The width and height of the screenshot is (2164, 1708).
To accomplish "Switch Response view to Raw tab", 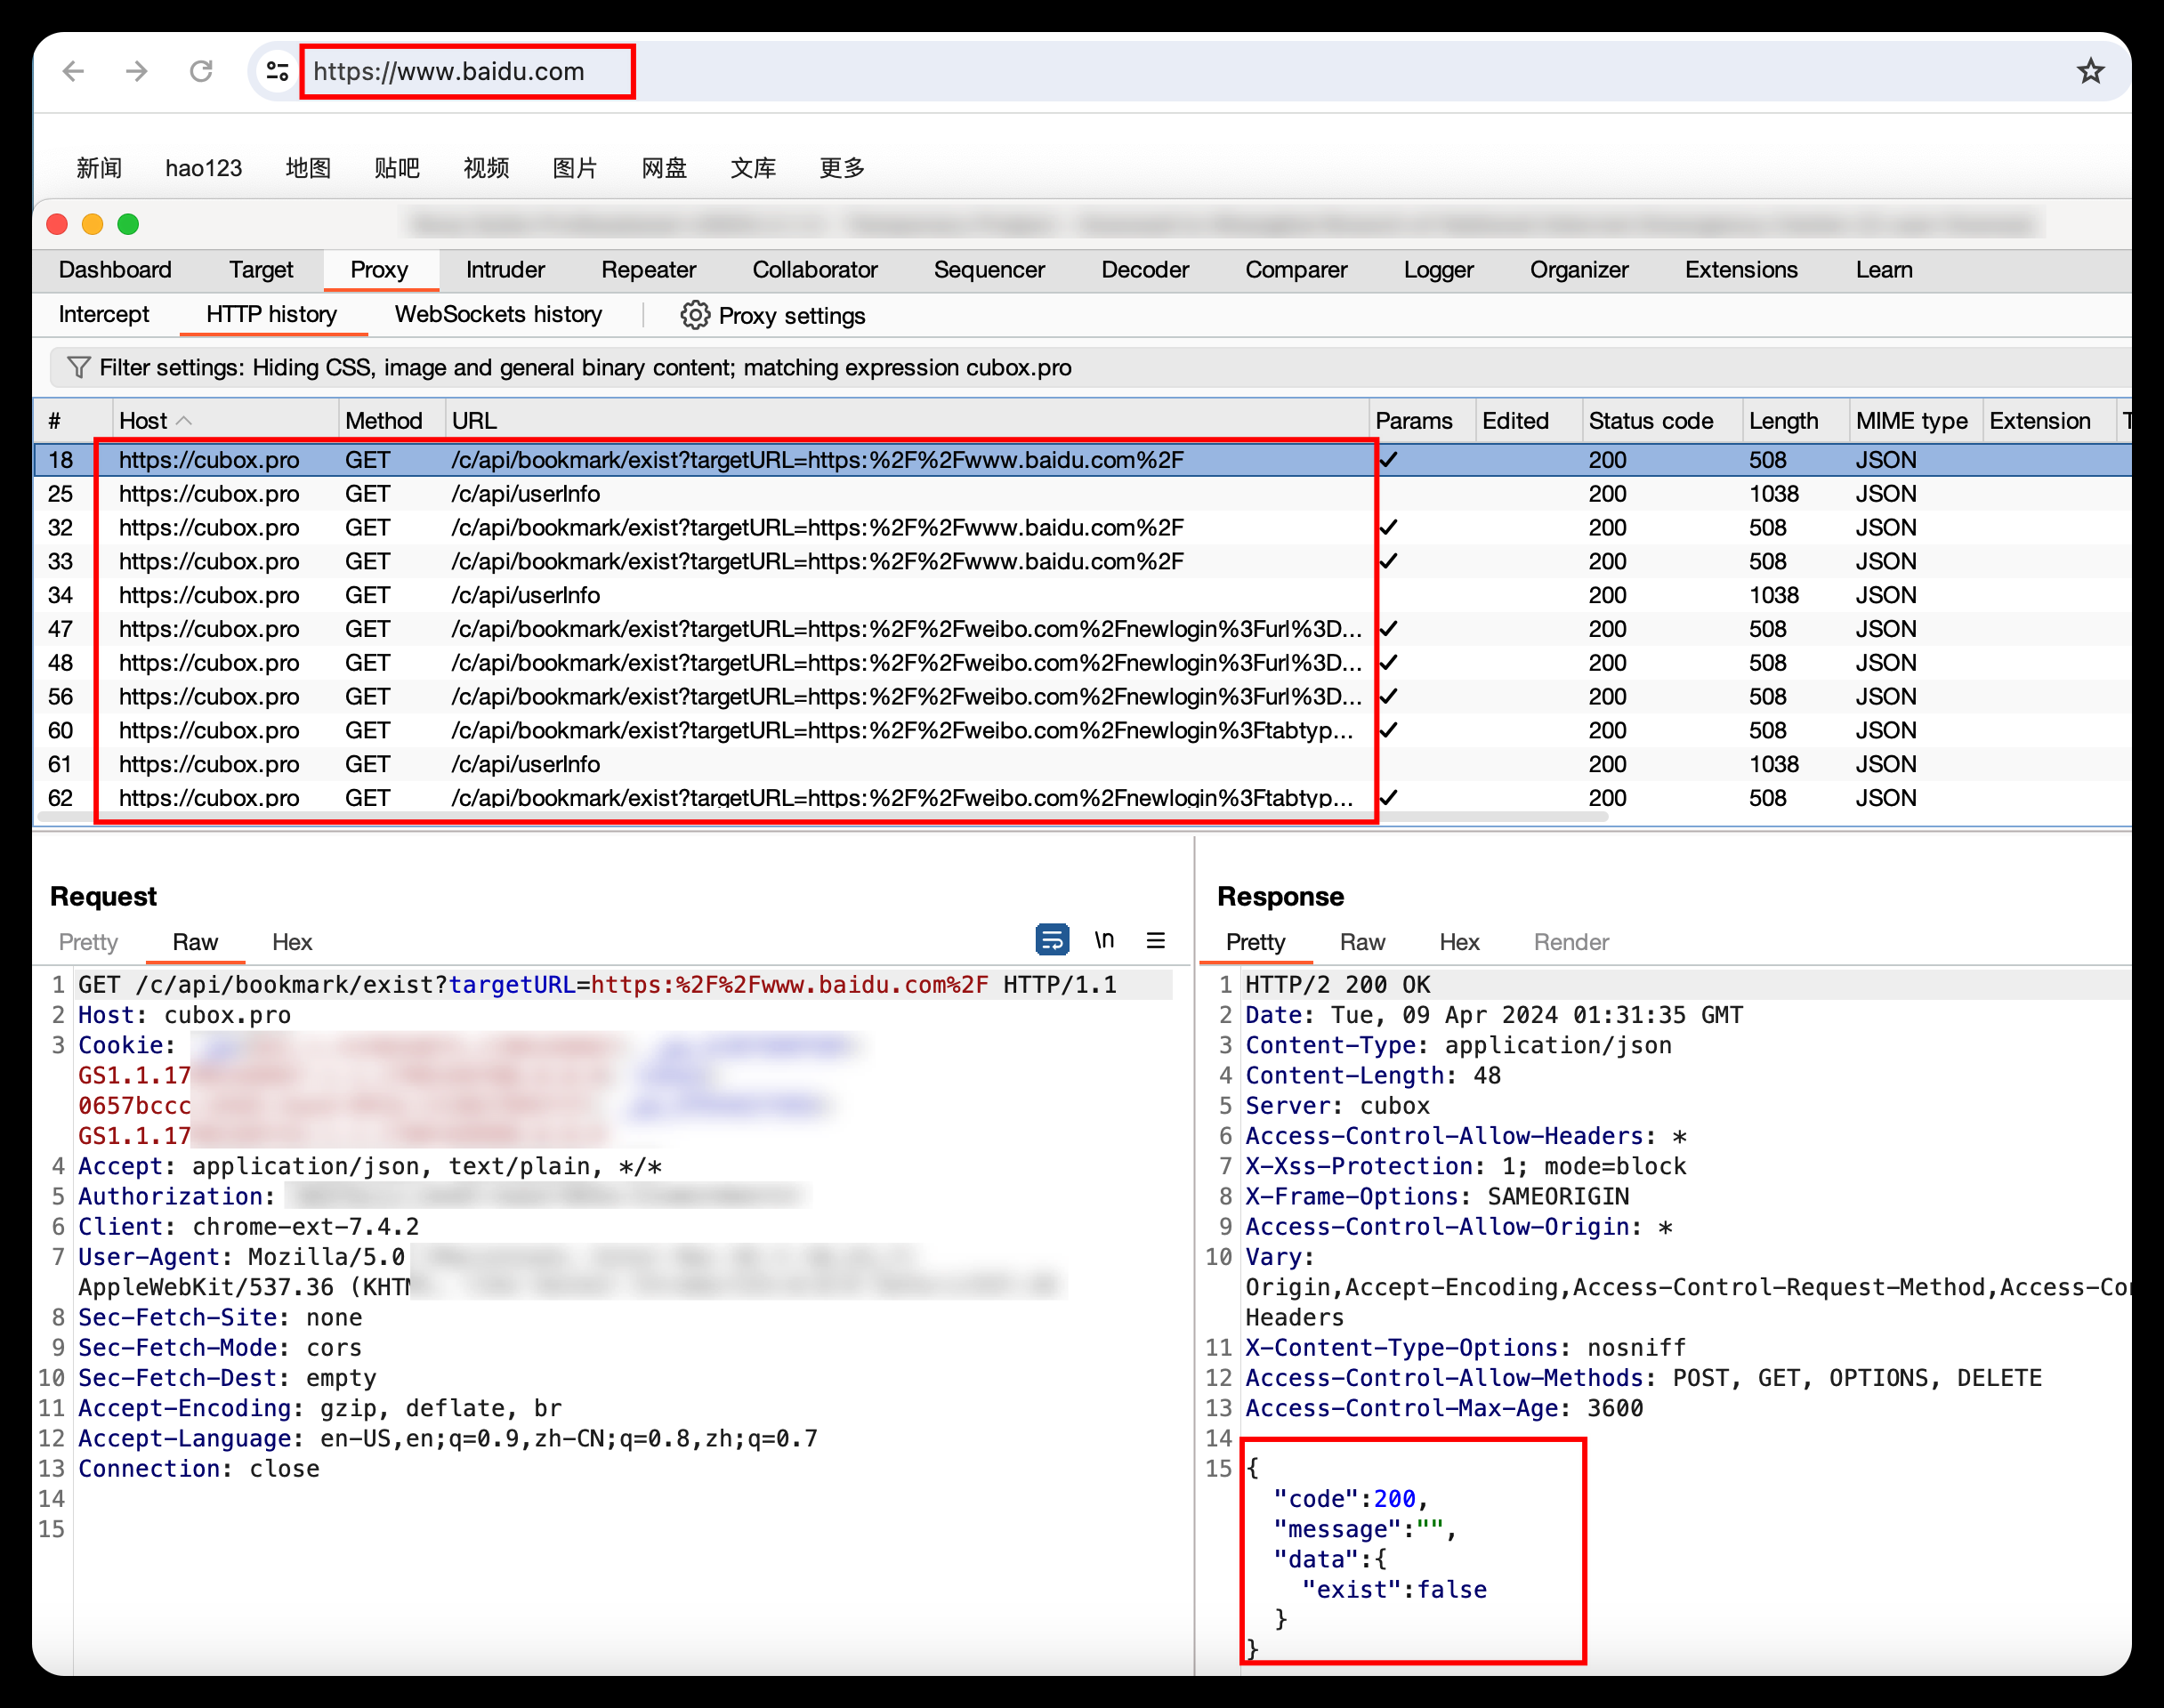I will [1362, 942].
